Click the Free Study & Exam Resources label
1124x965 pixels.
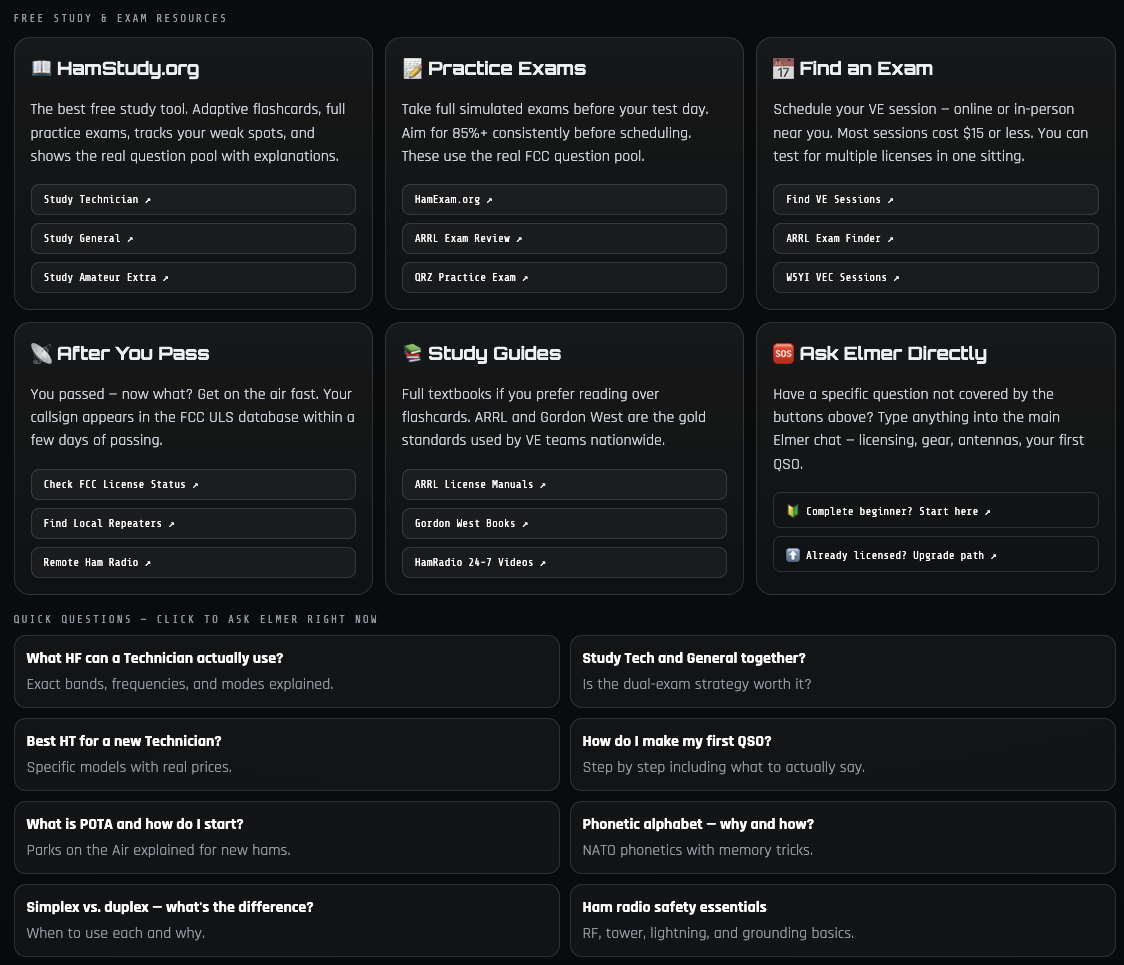pos(120,18)
